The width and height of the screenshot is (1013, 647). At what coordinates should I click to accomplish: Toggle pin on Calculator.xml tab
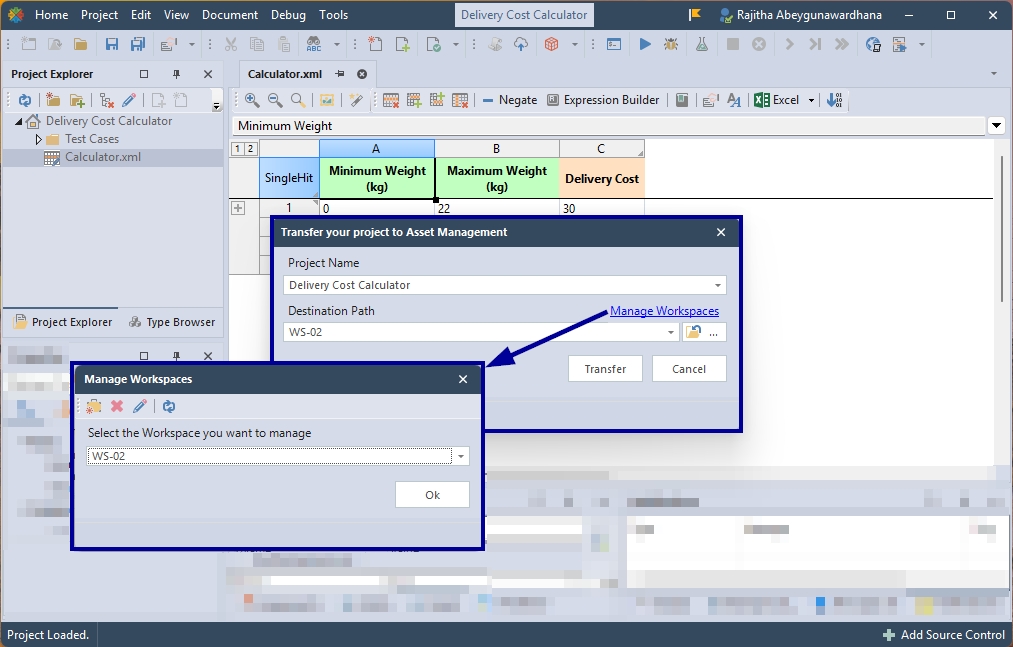pyautogui.click(x=340, y=74)
